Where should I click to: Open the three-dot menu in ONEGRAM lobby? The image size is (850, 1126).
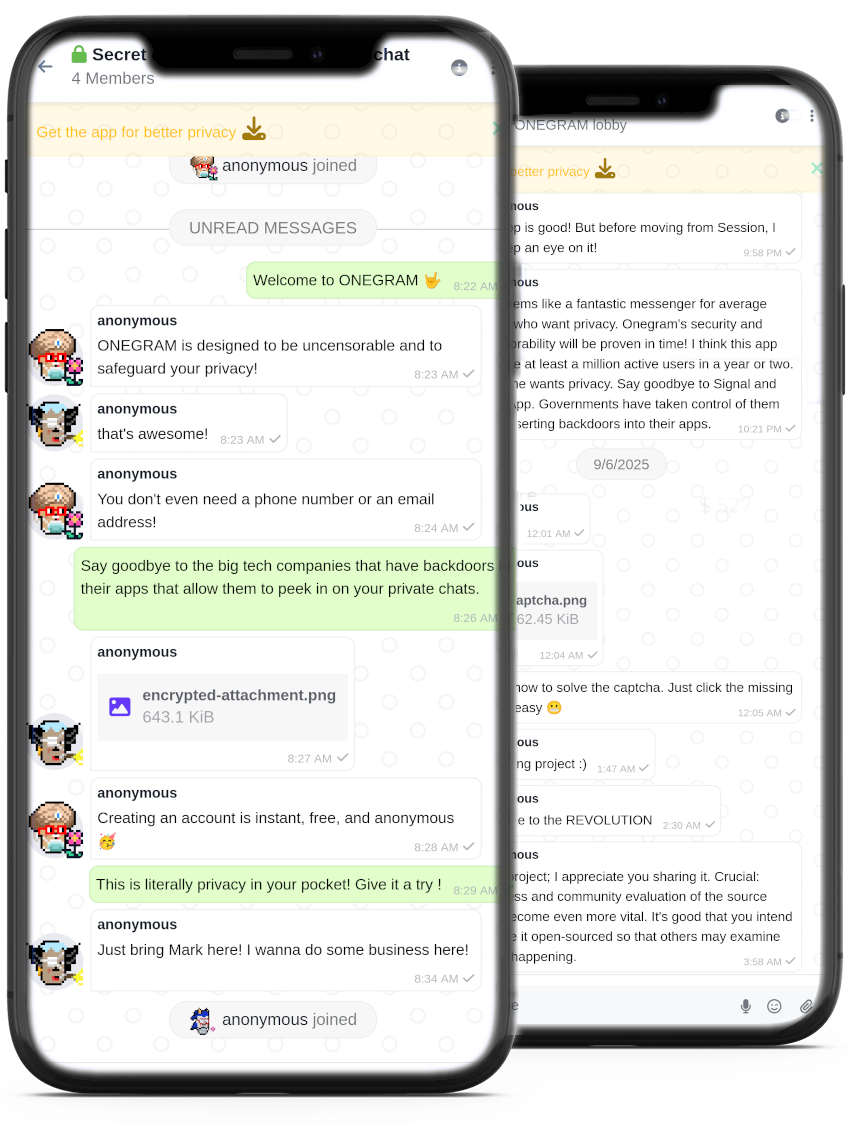tap(812, 116)
